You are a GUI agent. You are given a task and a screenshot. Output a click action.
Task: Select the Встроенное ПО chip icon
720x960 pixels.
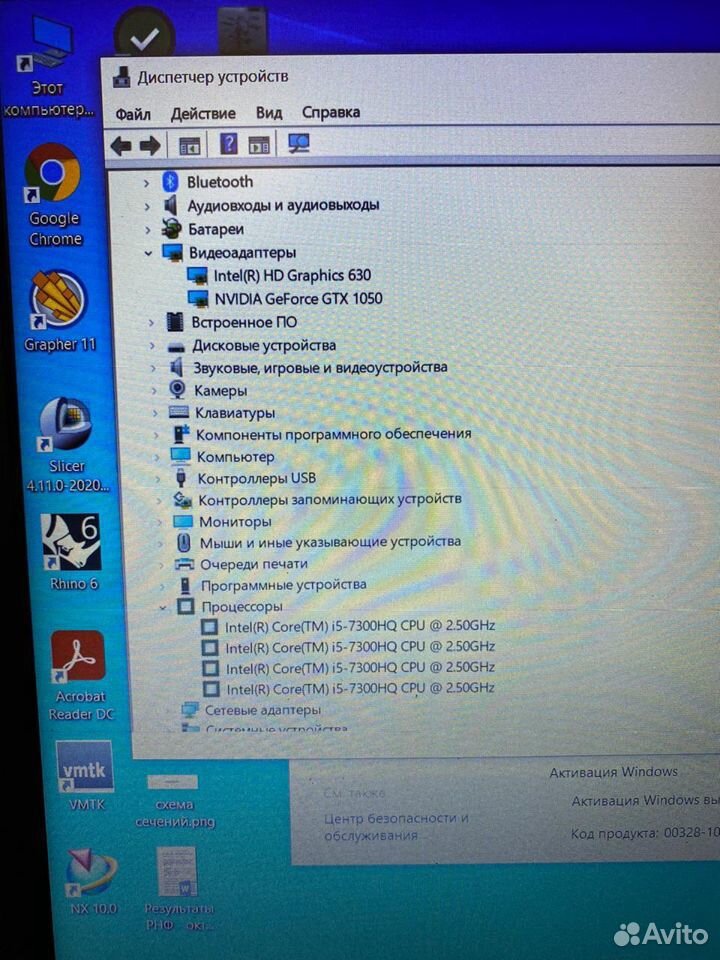(175, 322)
